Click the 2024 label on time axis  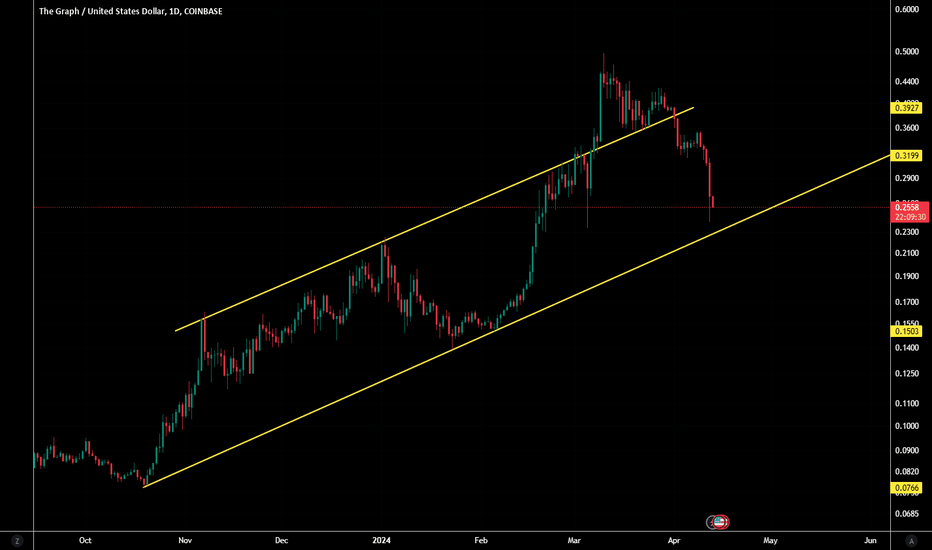381,540
